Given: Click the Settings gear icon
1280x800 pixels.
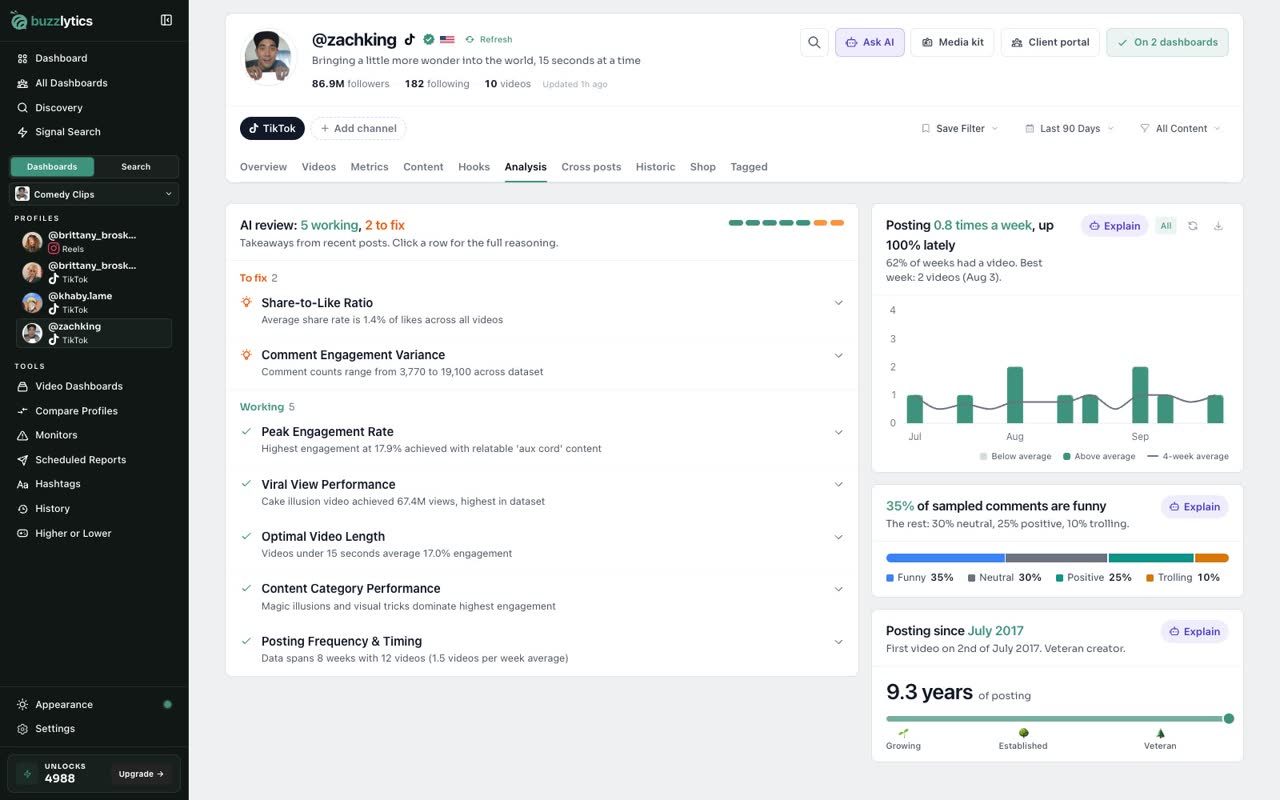Looking at the screenshot, I should pos(23,729).
